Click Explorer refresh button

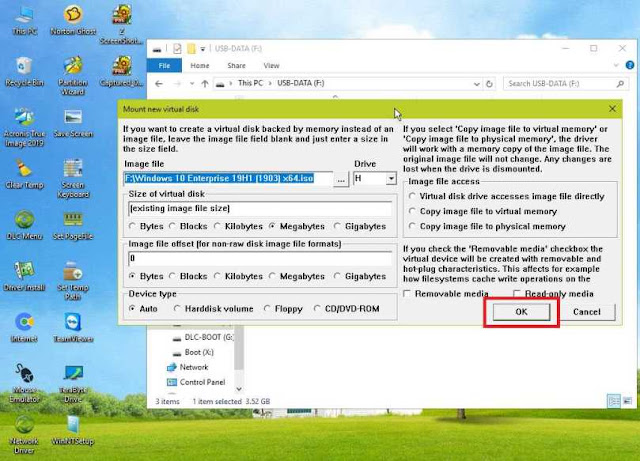[x=489, y=84]
